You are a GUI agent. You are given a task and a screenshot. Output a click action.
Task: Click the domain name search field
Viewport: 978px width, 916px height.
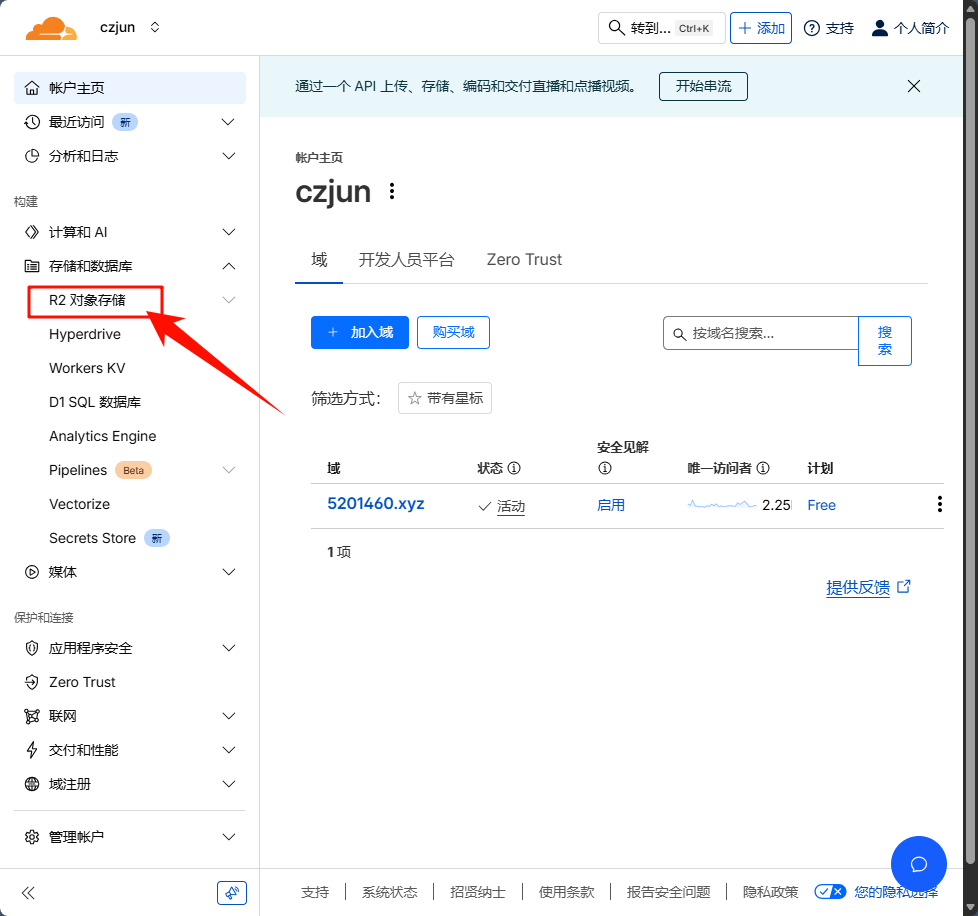(x=770, y=333)
